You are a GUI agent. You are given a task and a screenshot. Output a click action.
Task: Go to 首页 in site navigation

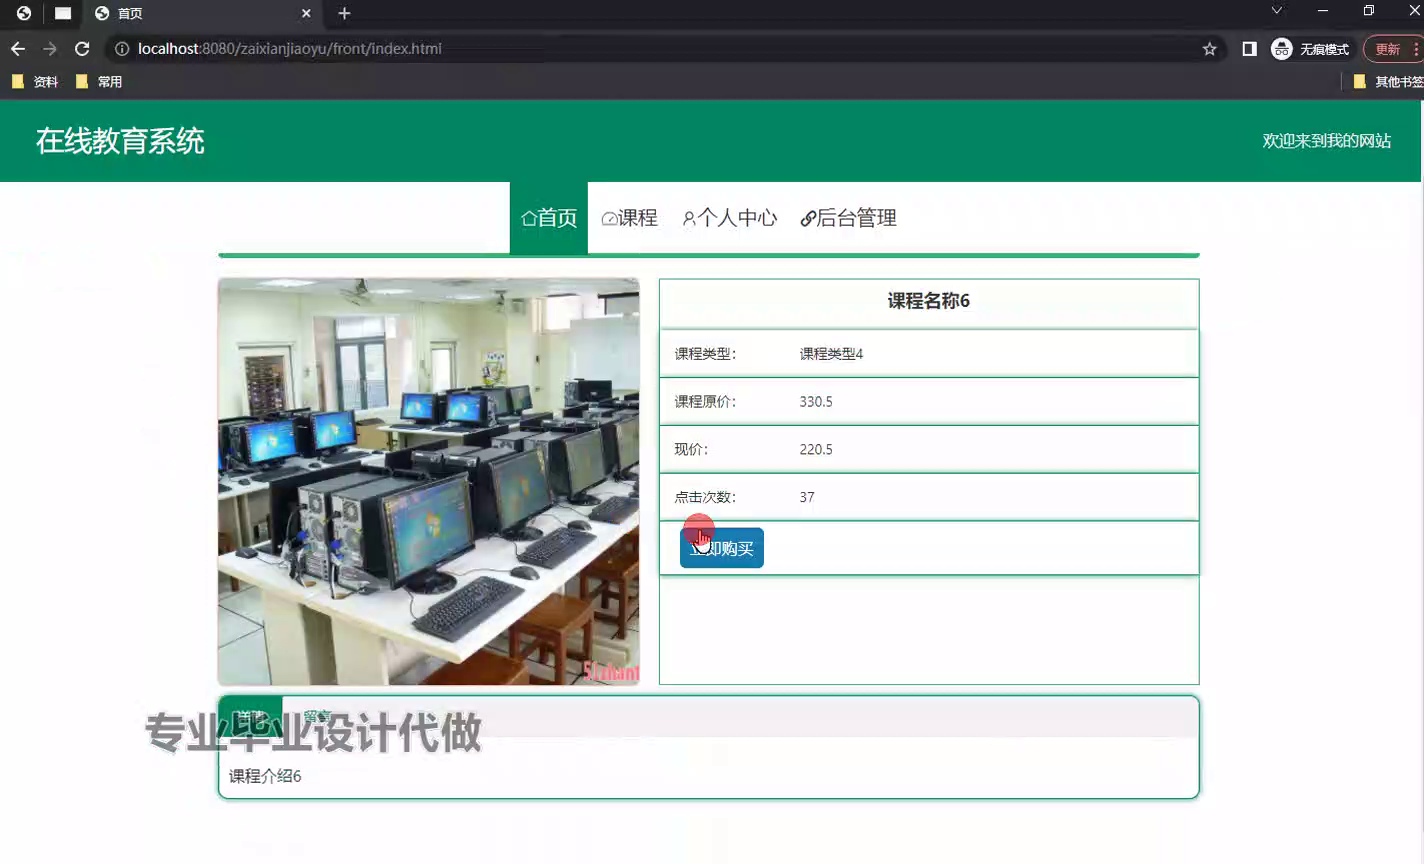(x=549, y=218)
